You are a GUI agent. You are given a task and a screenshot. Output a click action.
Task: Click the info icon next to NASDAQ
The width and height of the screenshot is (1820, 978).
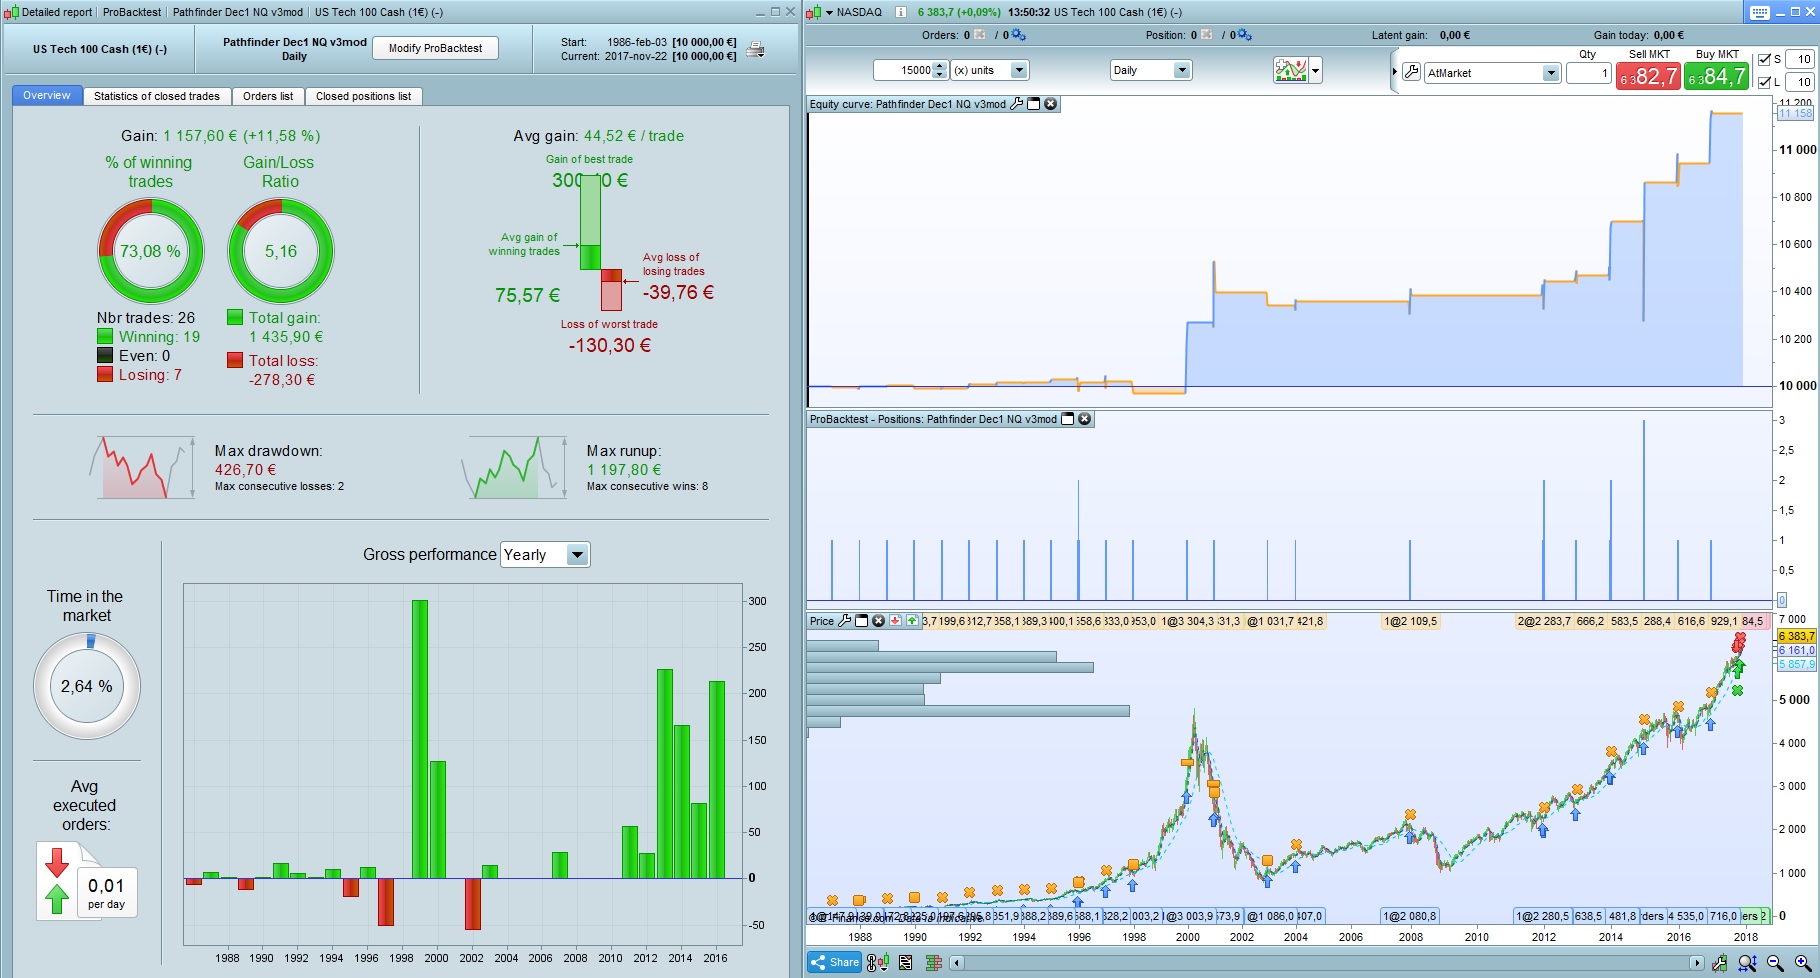tap(900, 12)
